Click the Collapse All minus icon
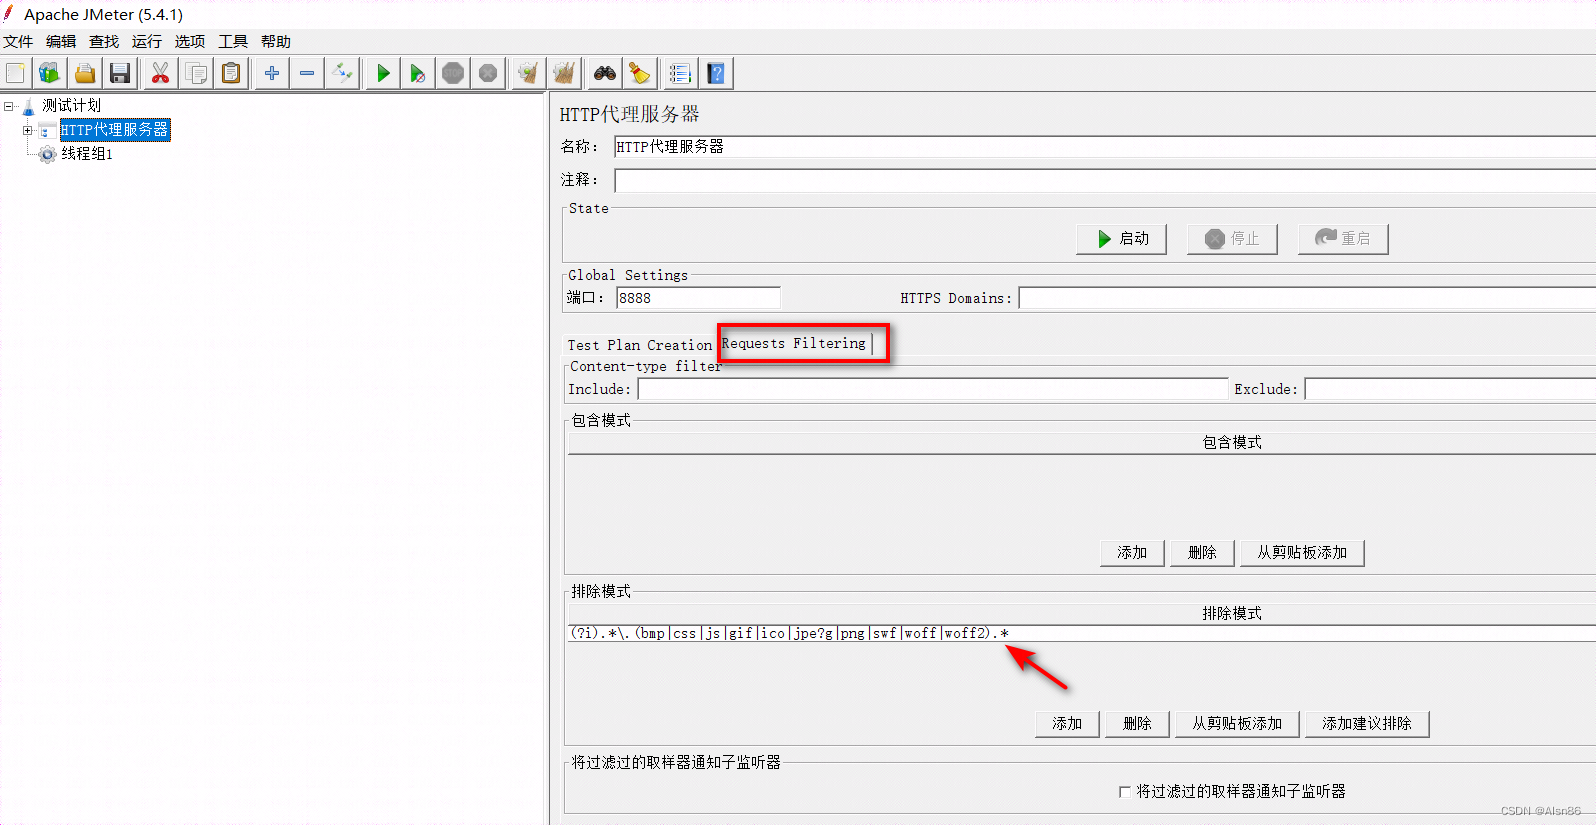This screenshot has width=1596, height=825. [307, 73]
